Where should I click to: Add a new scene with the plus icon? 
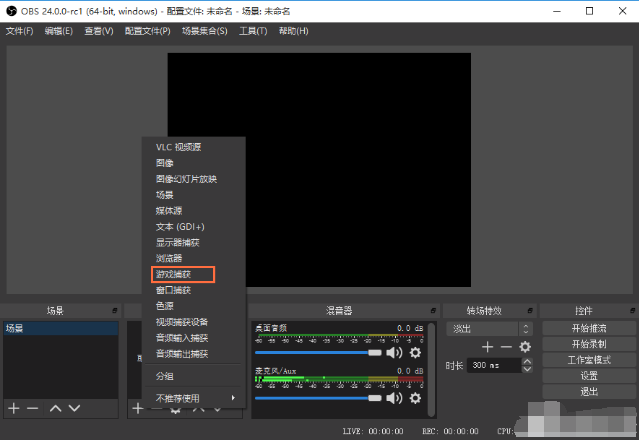tap(14, 408)
